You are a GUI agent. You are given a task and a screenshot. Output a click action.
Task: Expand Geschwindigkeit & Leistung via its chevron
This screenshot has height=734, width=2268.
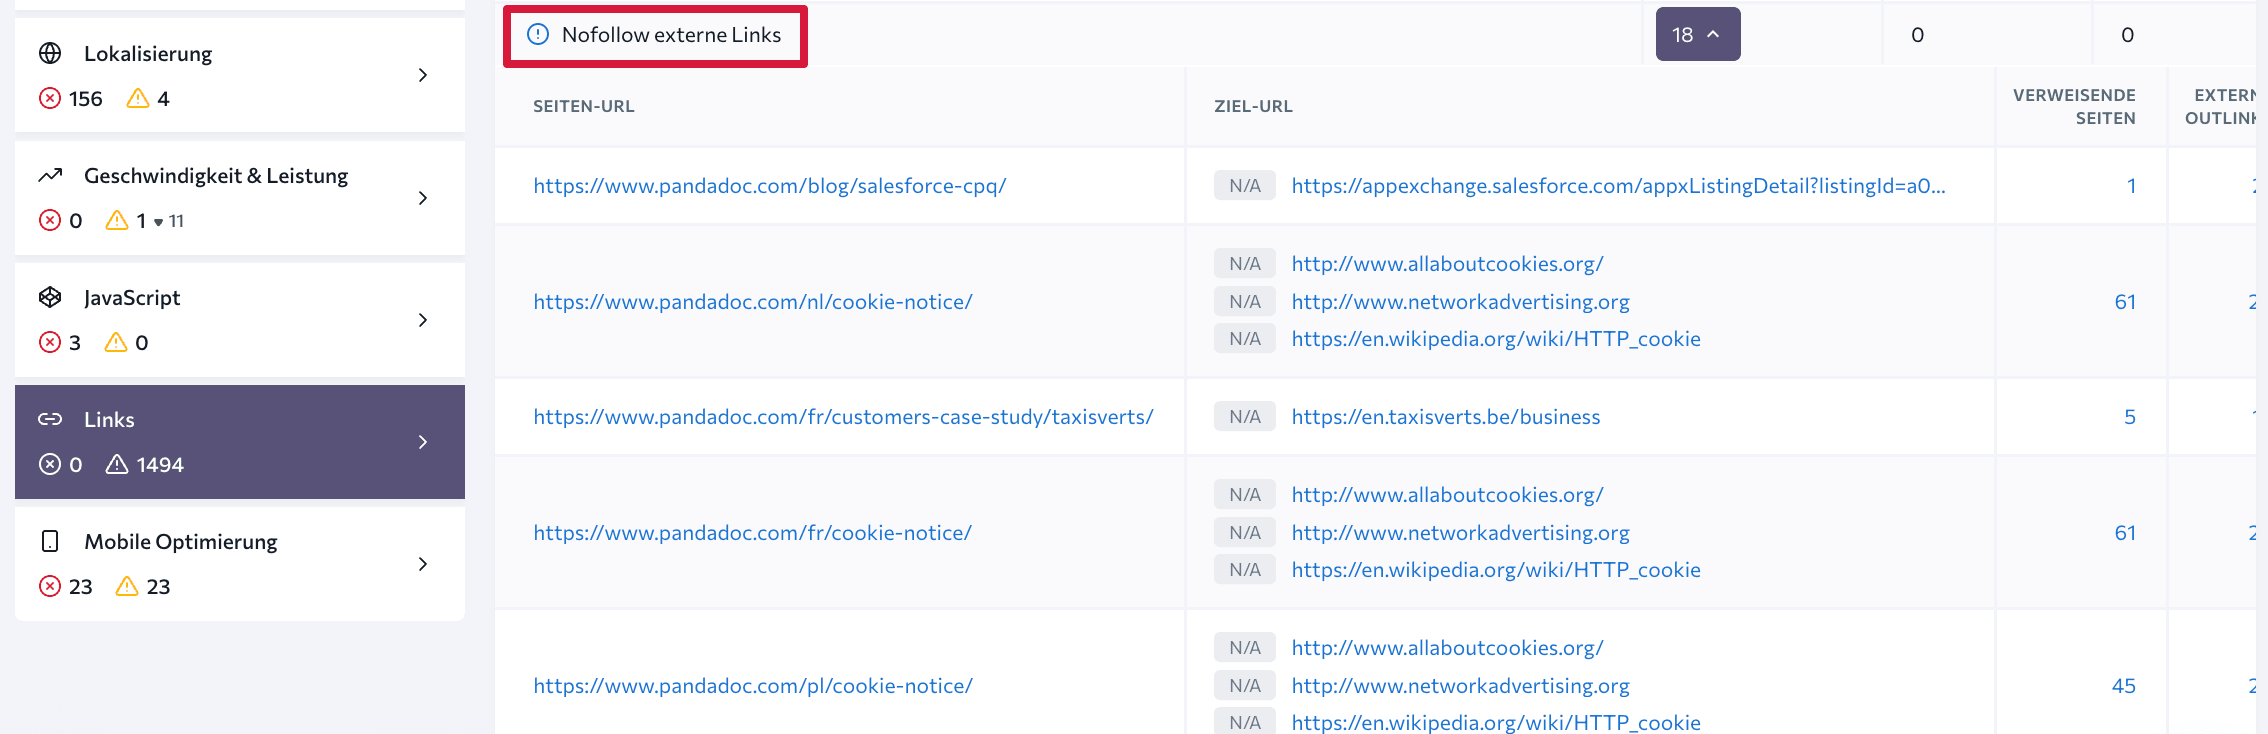point(423,198)
